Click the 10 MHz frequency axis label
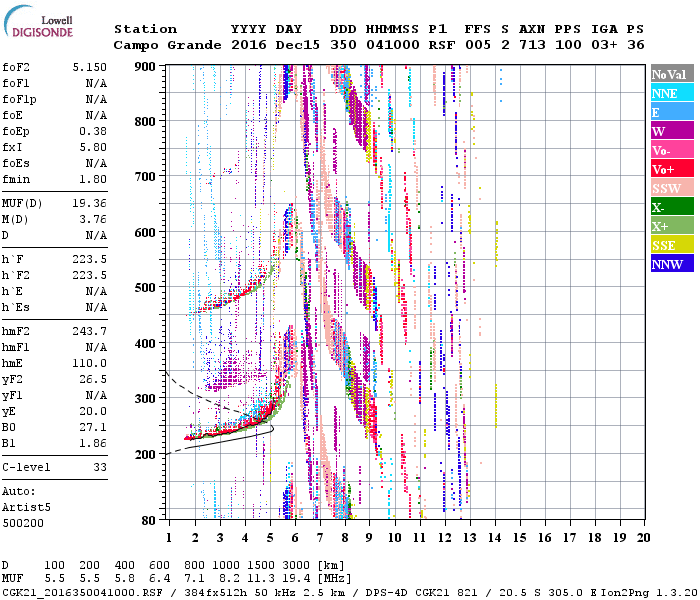700x600 pixels. click(x=395, y=538)
